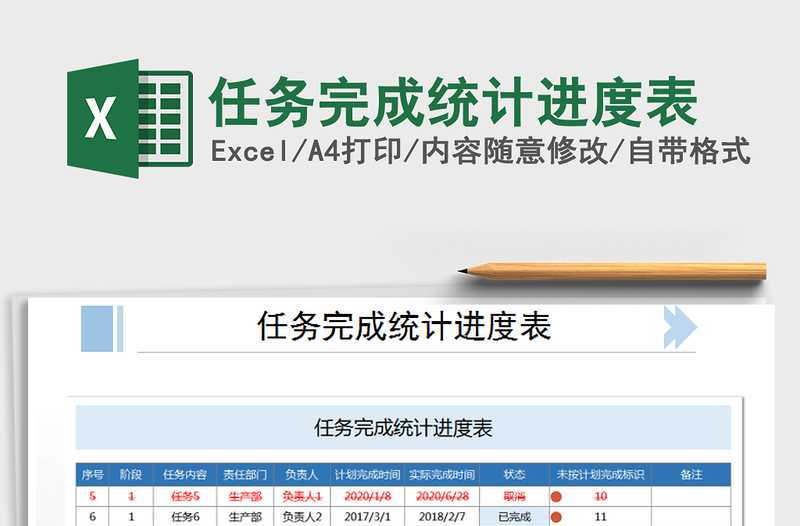
Task: Select the large green heading 任务完成统计进度表
Action: click(453, 102)
